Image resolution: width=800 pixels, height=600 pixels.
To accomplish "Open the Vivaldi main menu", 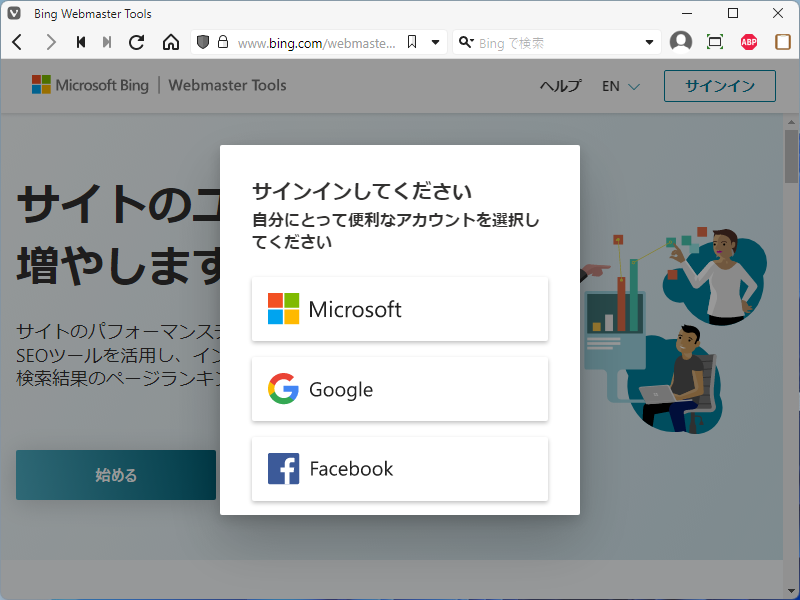I will (x=14, y=13).
